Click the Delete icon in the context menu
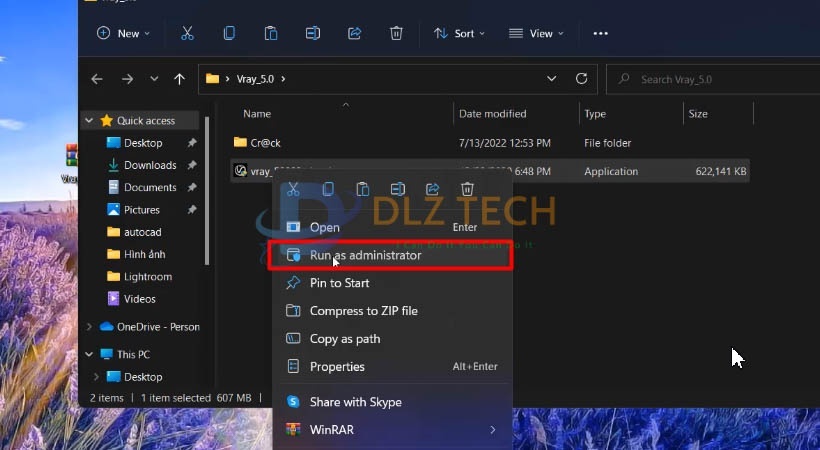Viewport: 820px width, 450px height. pyautogui.click(x=468, y=189)
